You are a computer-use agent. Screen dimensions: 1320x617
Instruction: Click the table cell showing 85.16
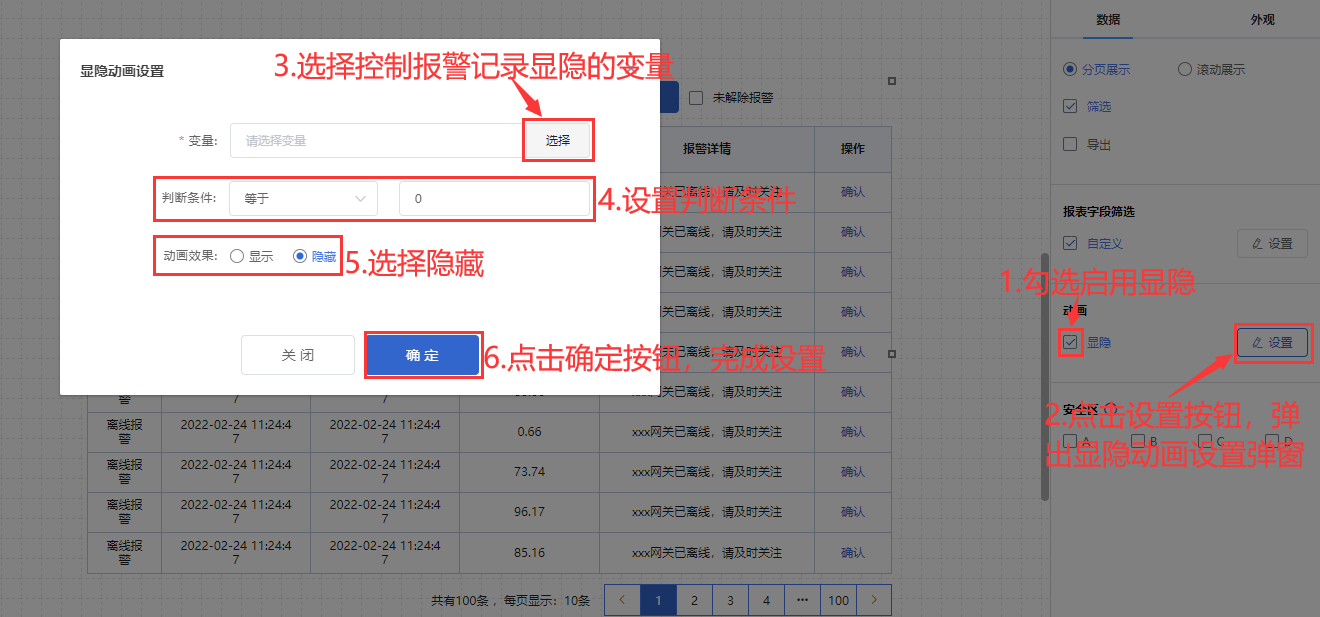point(530,552)
